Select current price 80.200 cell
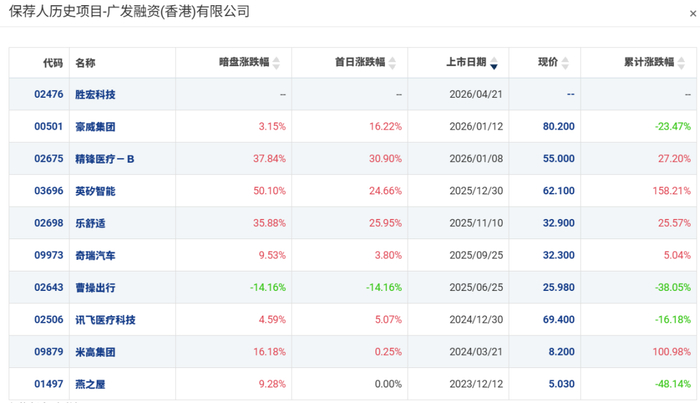700x403 pixels. [x=558, y=126]
